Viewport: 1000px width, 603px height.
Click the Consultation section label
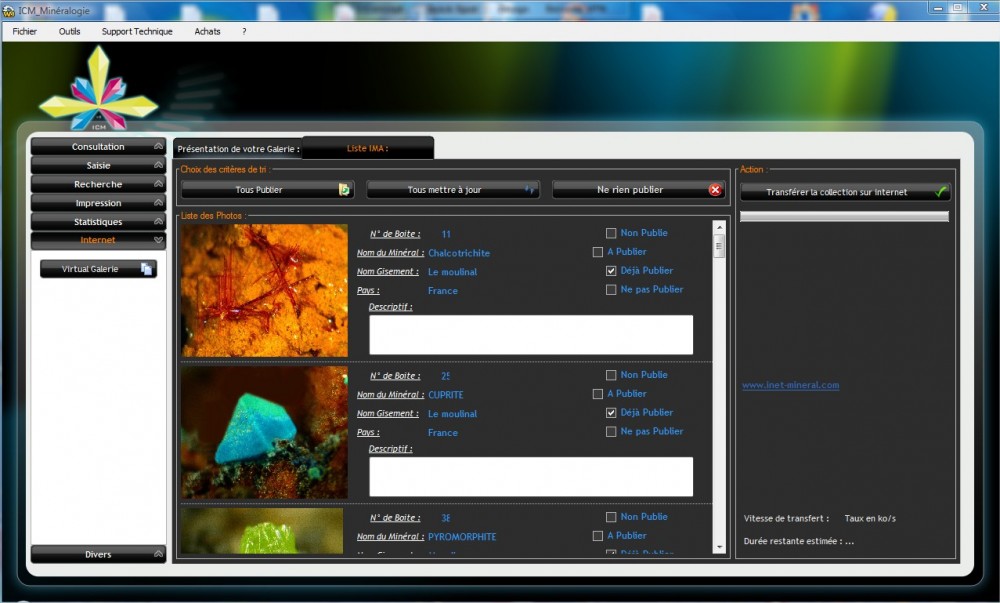[x=98, y=147]
